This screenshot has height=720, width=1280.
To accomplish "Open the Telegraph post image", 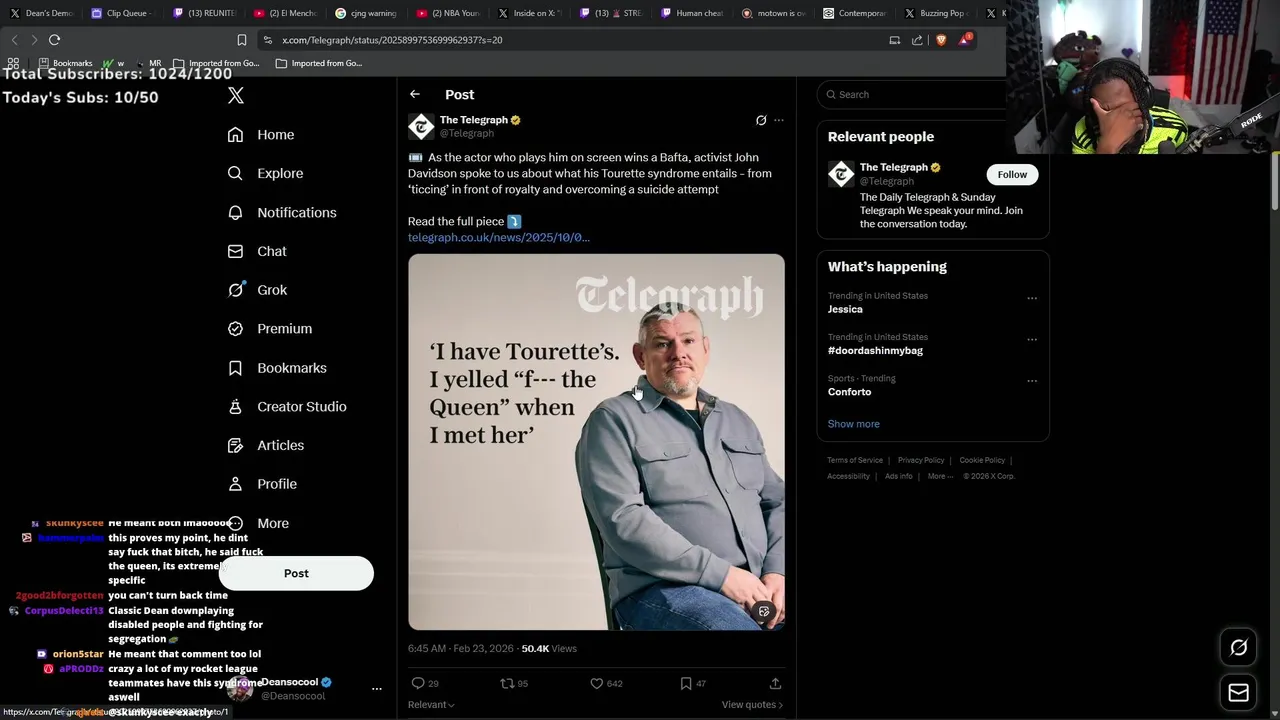I will tap(596, 442).
